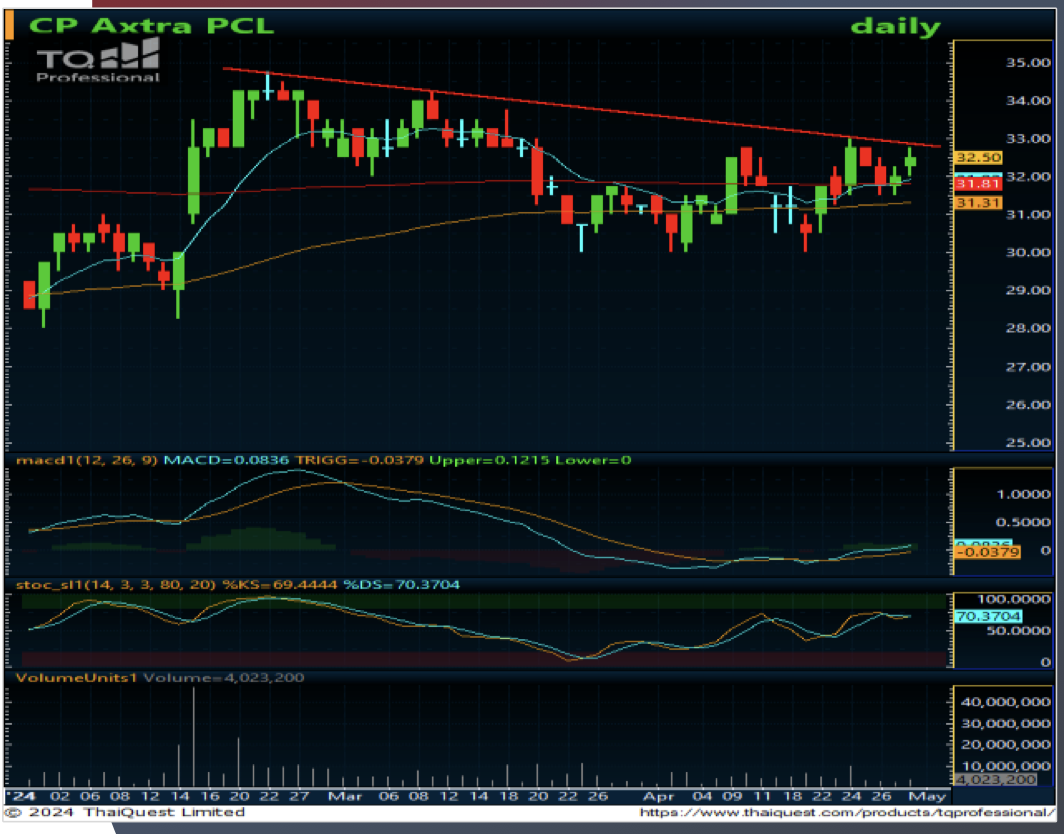The image size is (1064, 834).
Task: Click the 10,000,000 volume axis label
Action: (1006, 767)
